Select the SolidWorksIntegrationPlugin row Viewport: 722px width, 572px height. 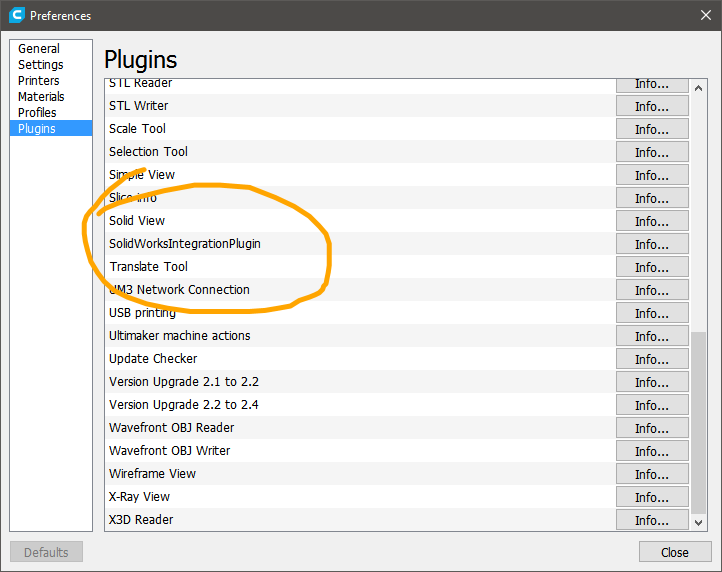tap(360, 244)
